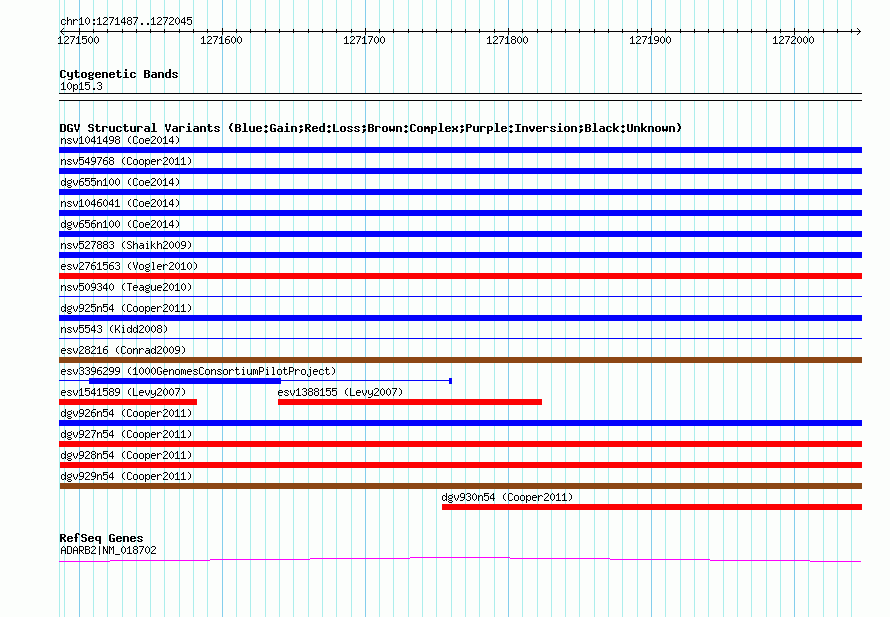Open esv2761563 (Vogler2010) label
Image resolution: width=890 pixels, height=617 pixels.
[x=129, y=266]
